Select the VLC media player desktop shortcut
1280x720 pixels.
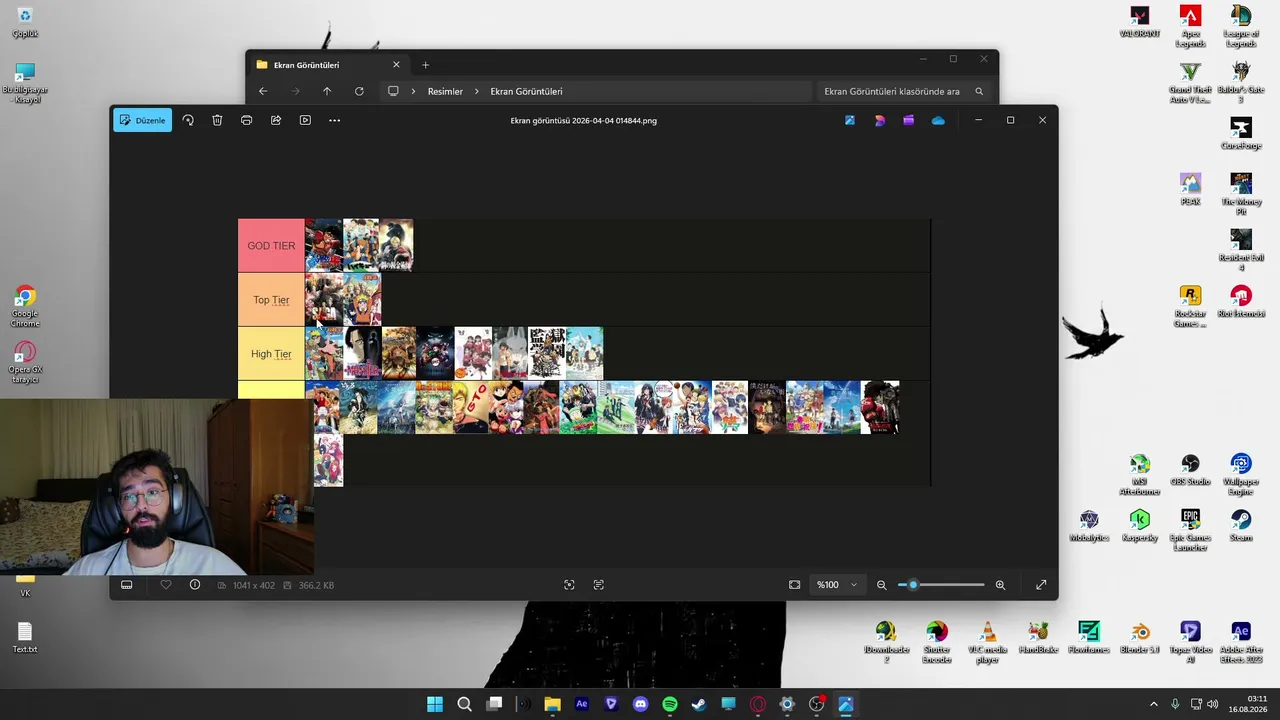pyautogui.click(x=987, y=642)
